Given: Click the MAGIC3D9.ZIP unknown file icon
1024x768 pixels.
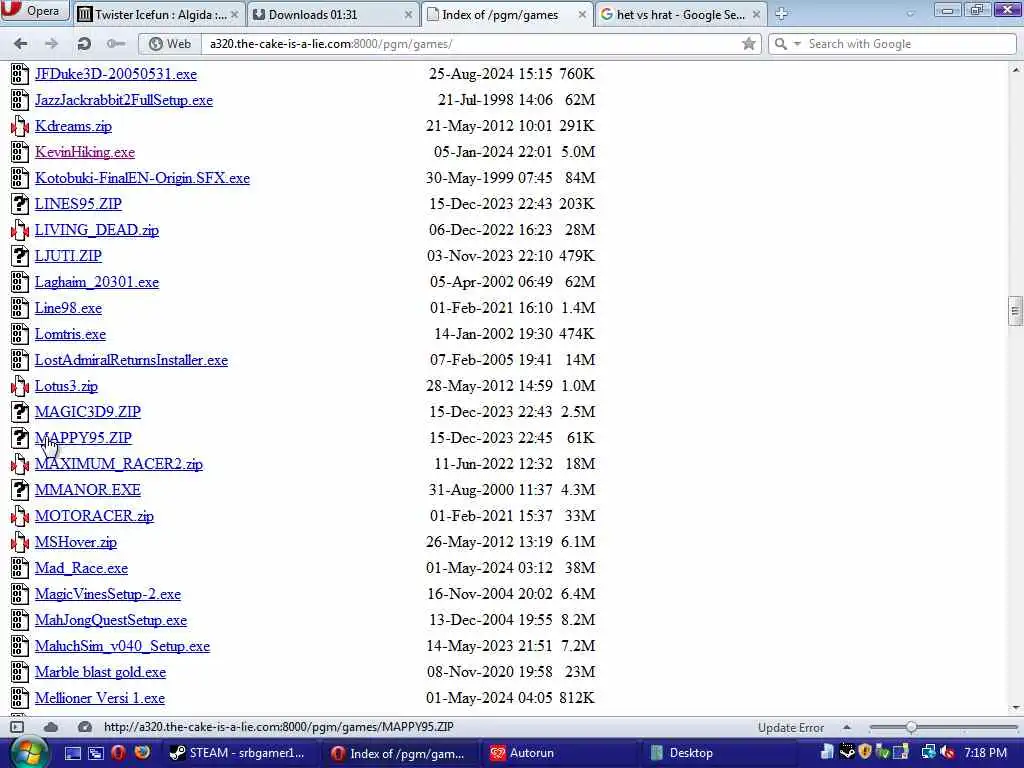Looking at the screenshot, I should click(x=20, y=412).
